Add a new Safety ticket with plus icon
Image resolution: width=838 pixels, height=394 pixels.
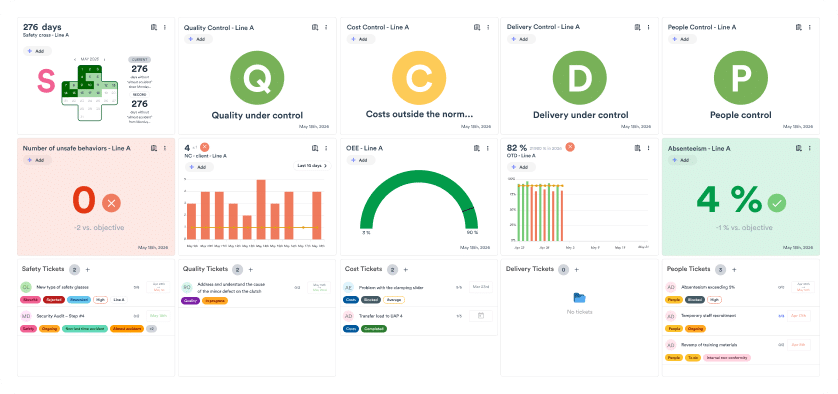coord(88,270)
